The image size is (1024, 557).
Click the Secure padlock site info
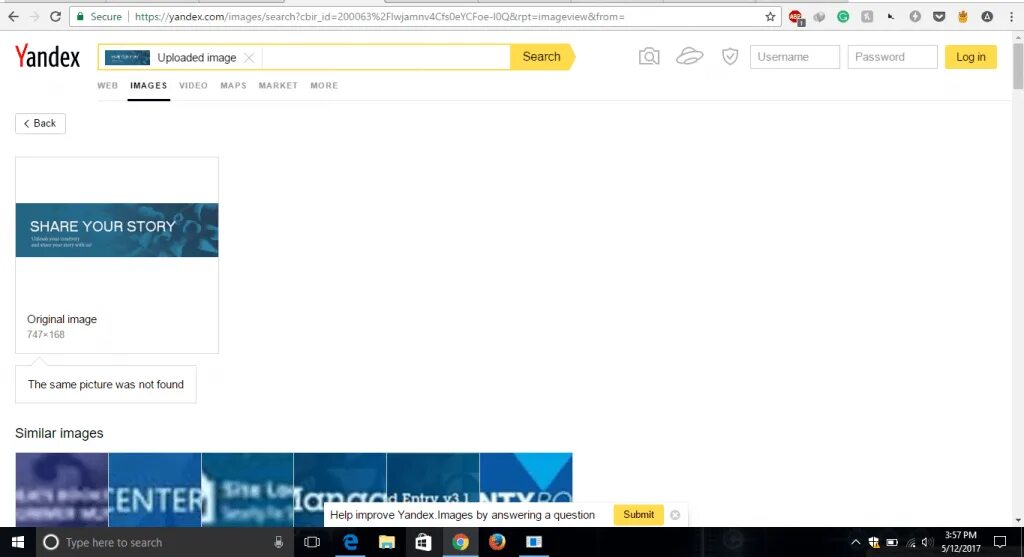pos(99,16)
